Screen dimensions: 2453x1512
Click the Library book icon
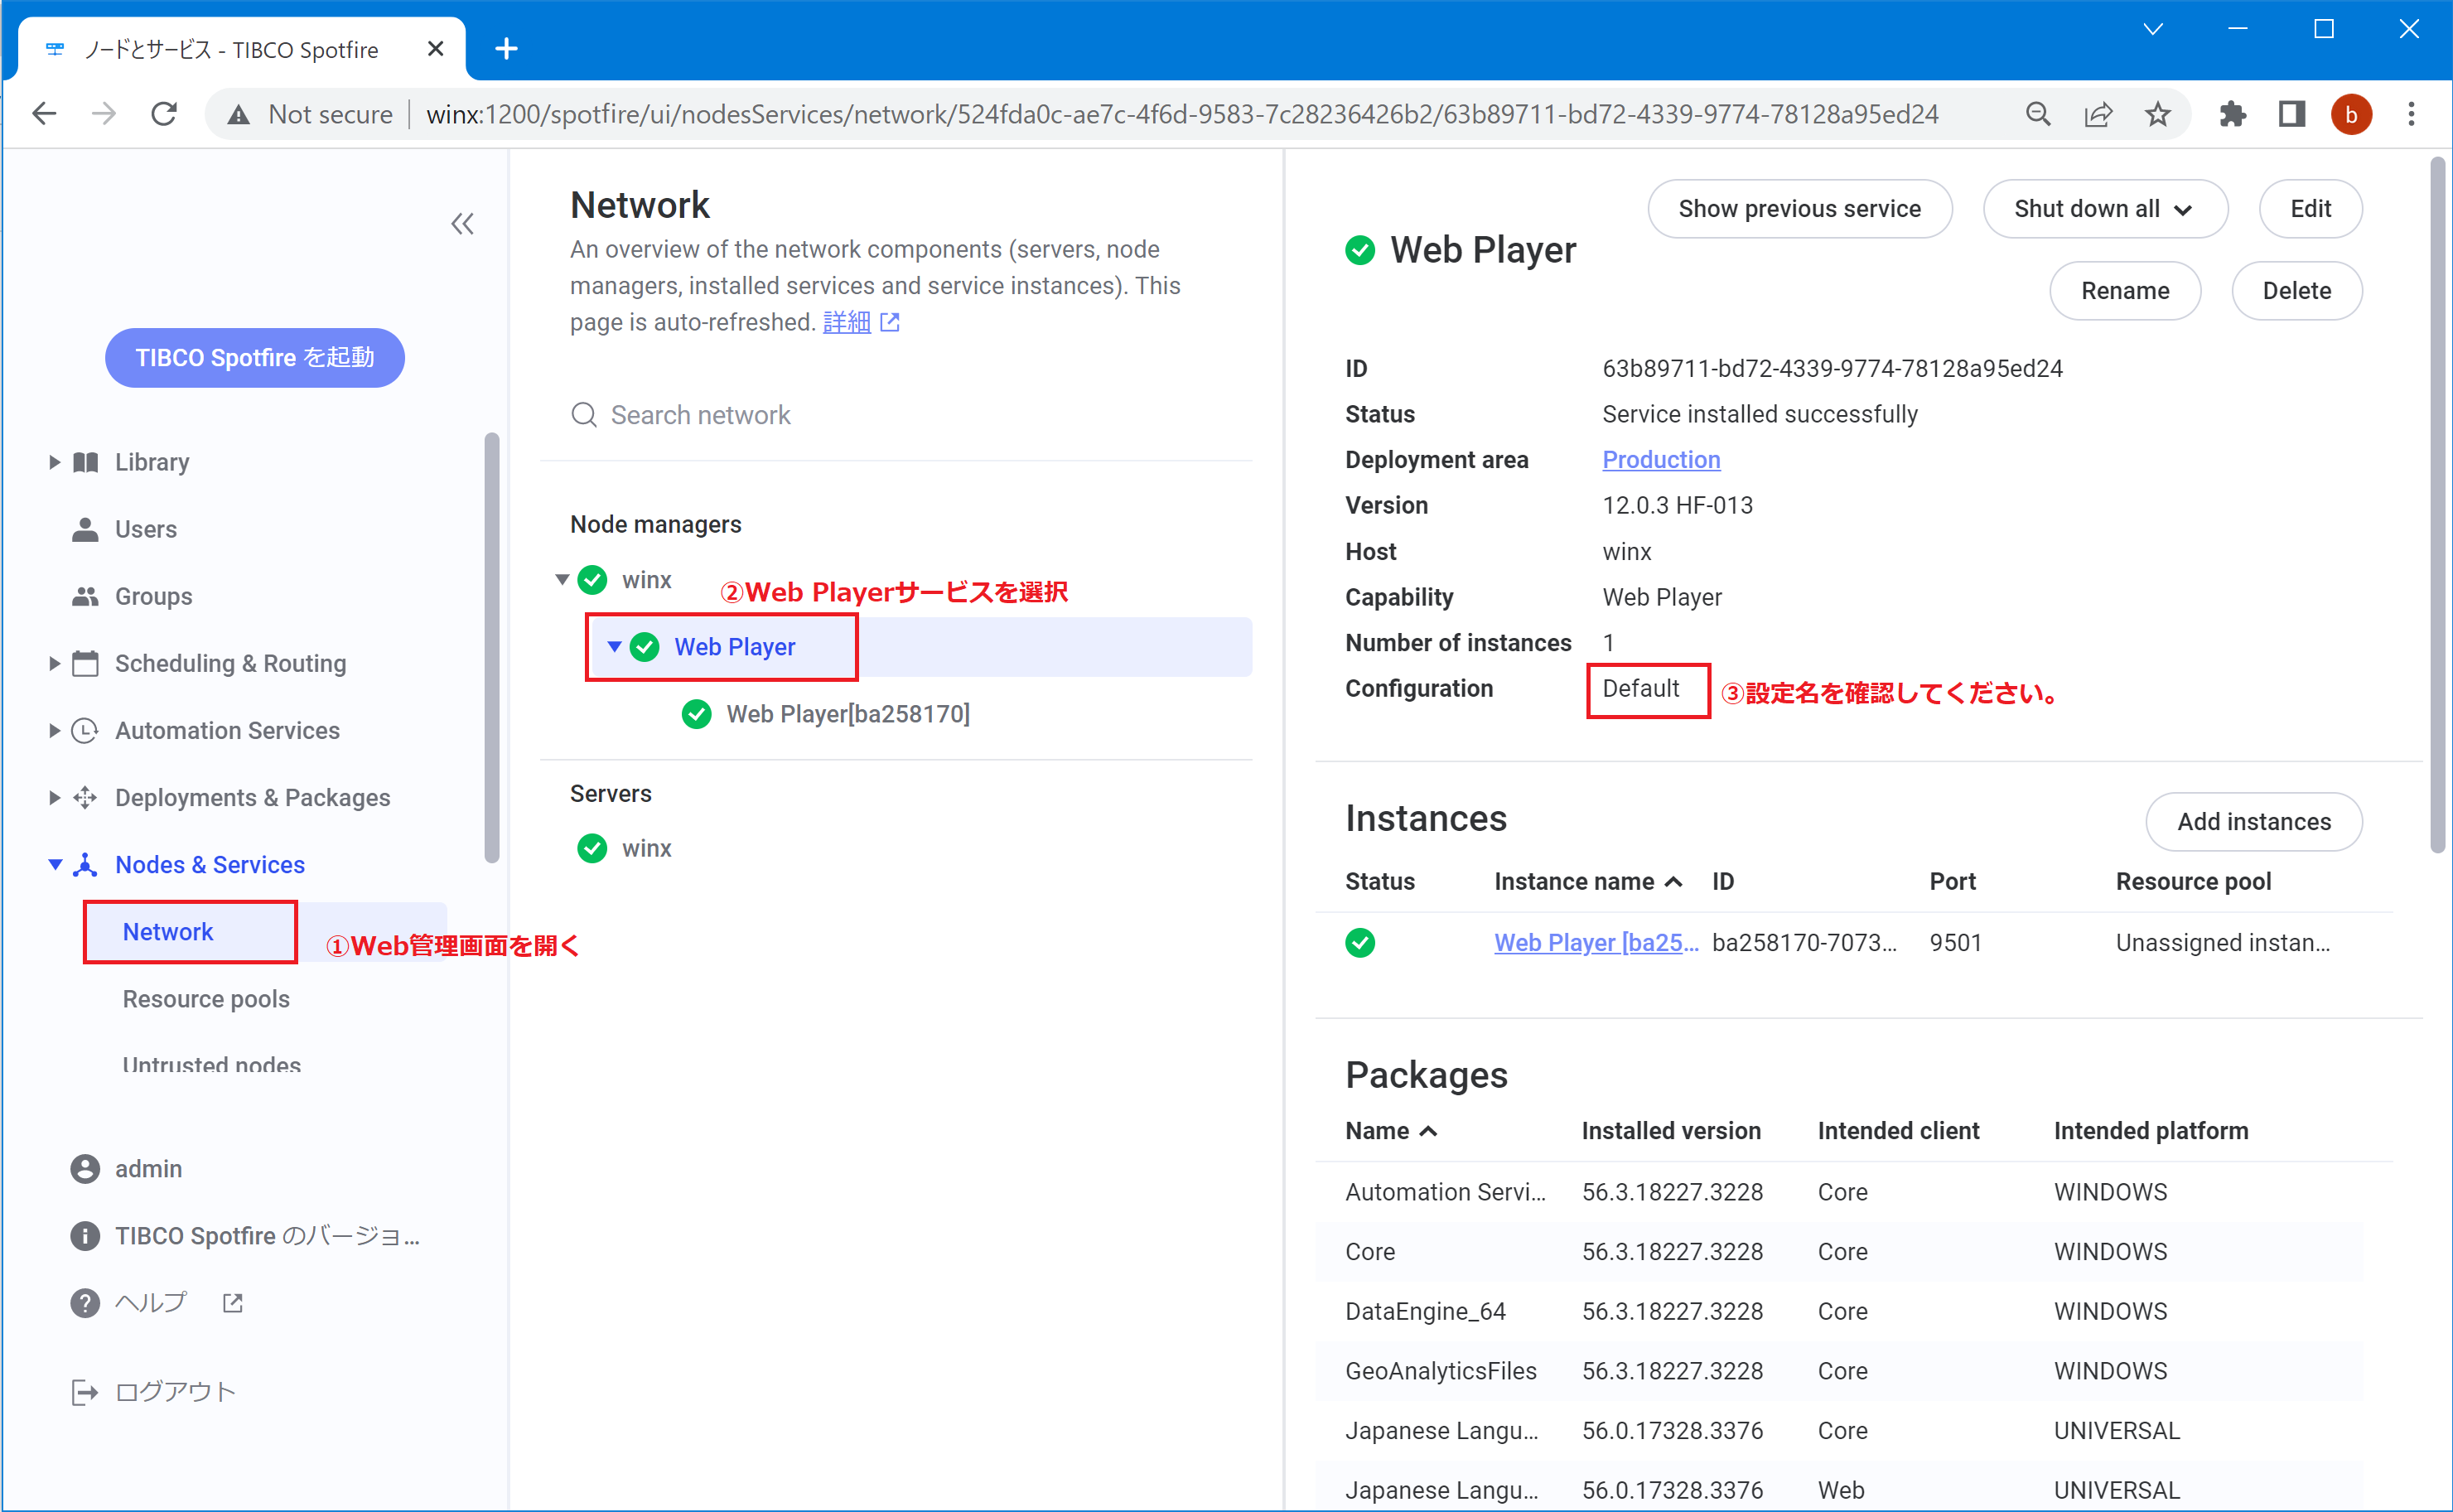coord(86,462)
